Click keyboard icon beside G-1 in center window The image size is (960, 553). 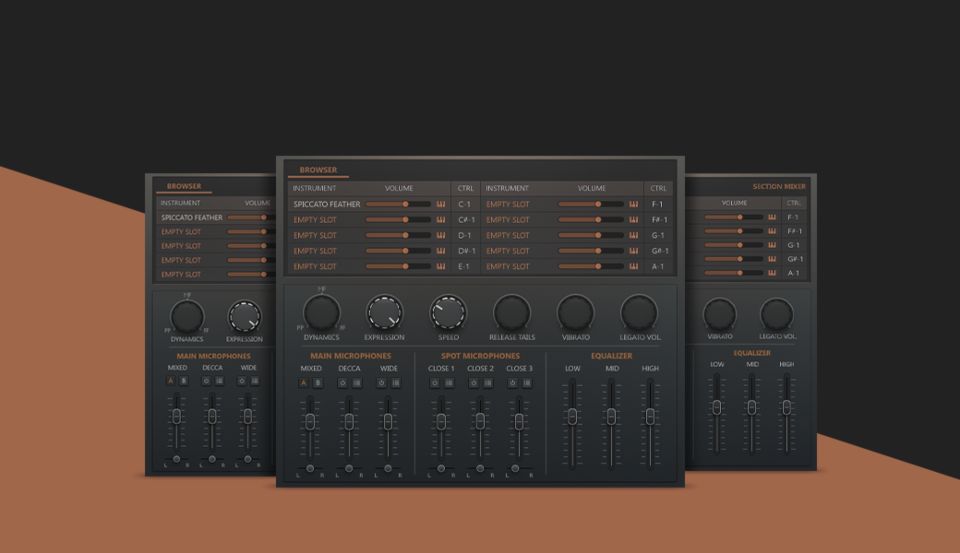point(634,235)
